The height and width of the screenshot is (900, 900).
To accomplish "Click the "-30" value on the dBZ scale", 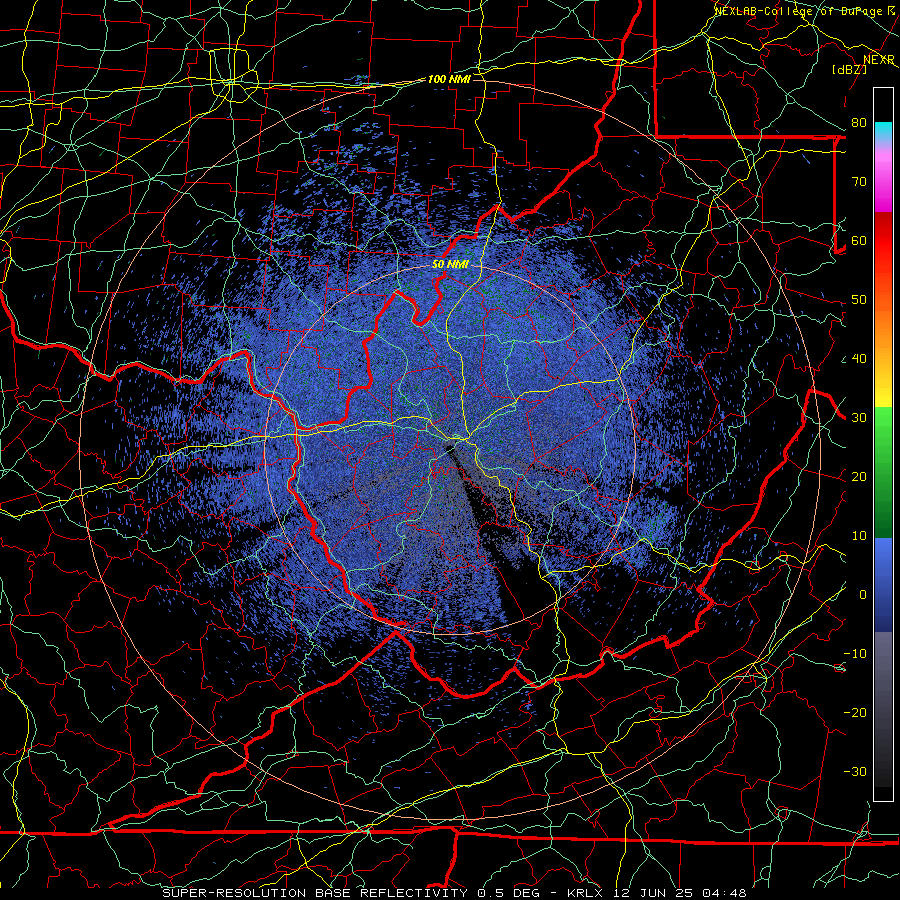I will click(855, 772).
